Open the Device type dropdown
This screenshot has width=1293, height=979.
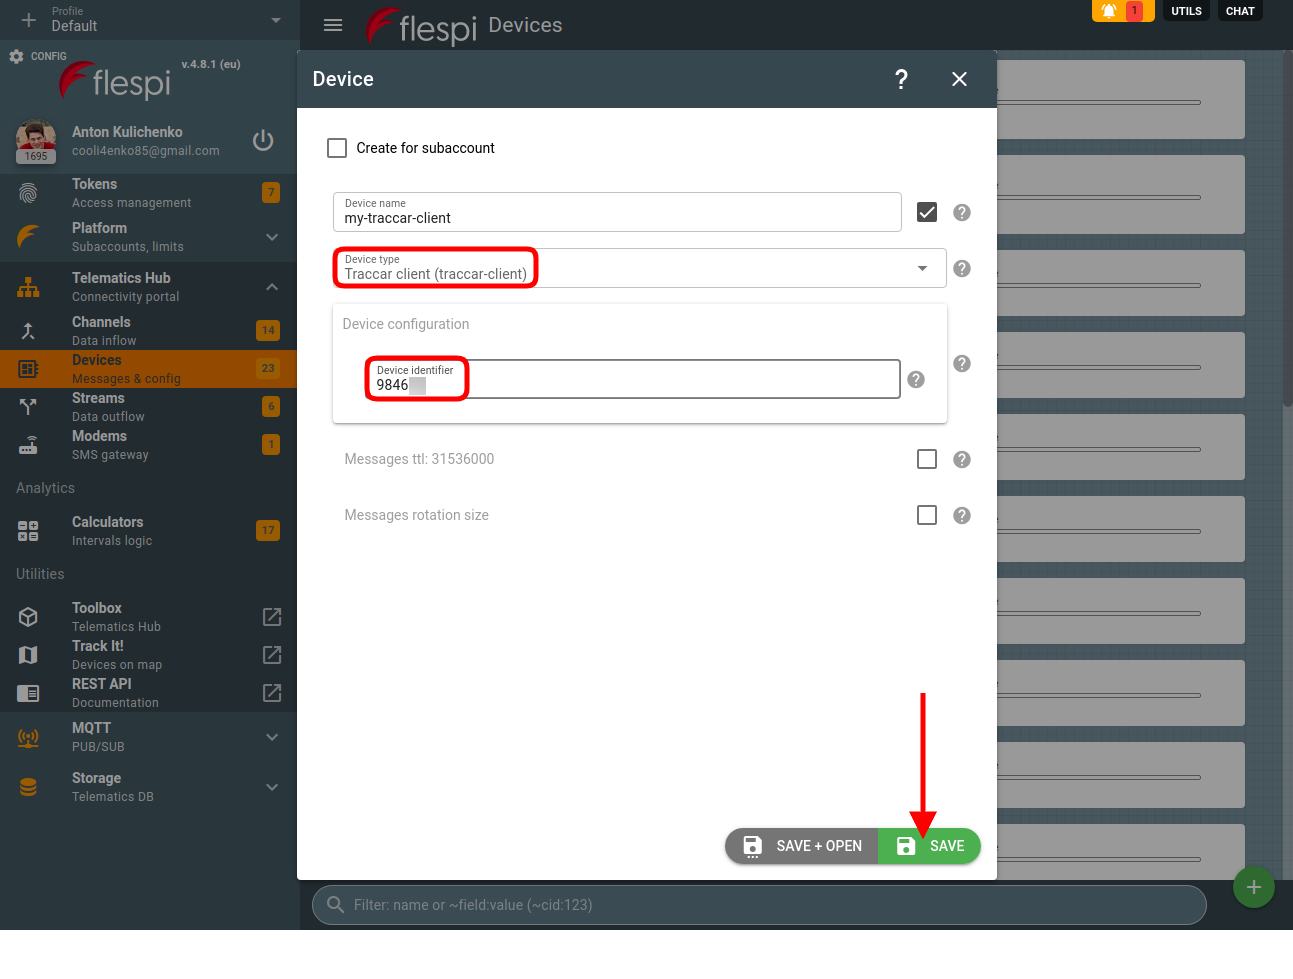click(x=639, y=268)
